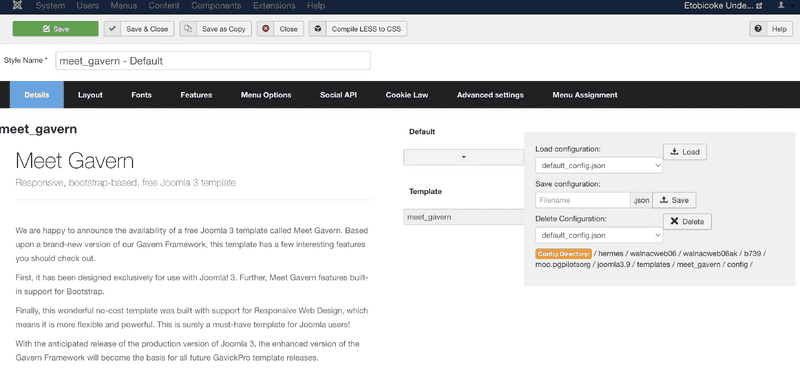This screenshot has height=381, width=800.
Task: Open the Components menu
Action: point(216,6)
